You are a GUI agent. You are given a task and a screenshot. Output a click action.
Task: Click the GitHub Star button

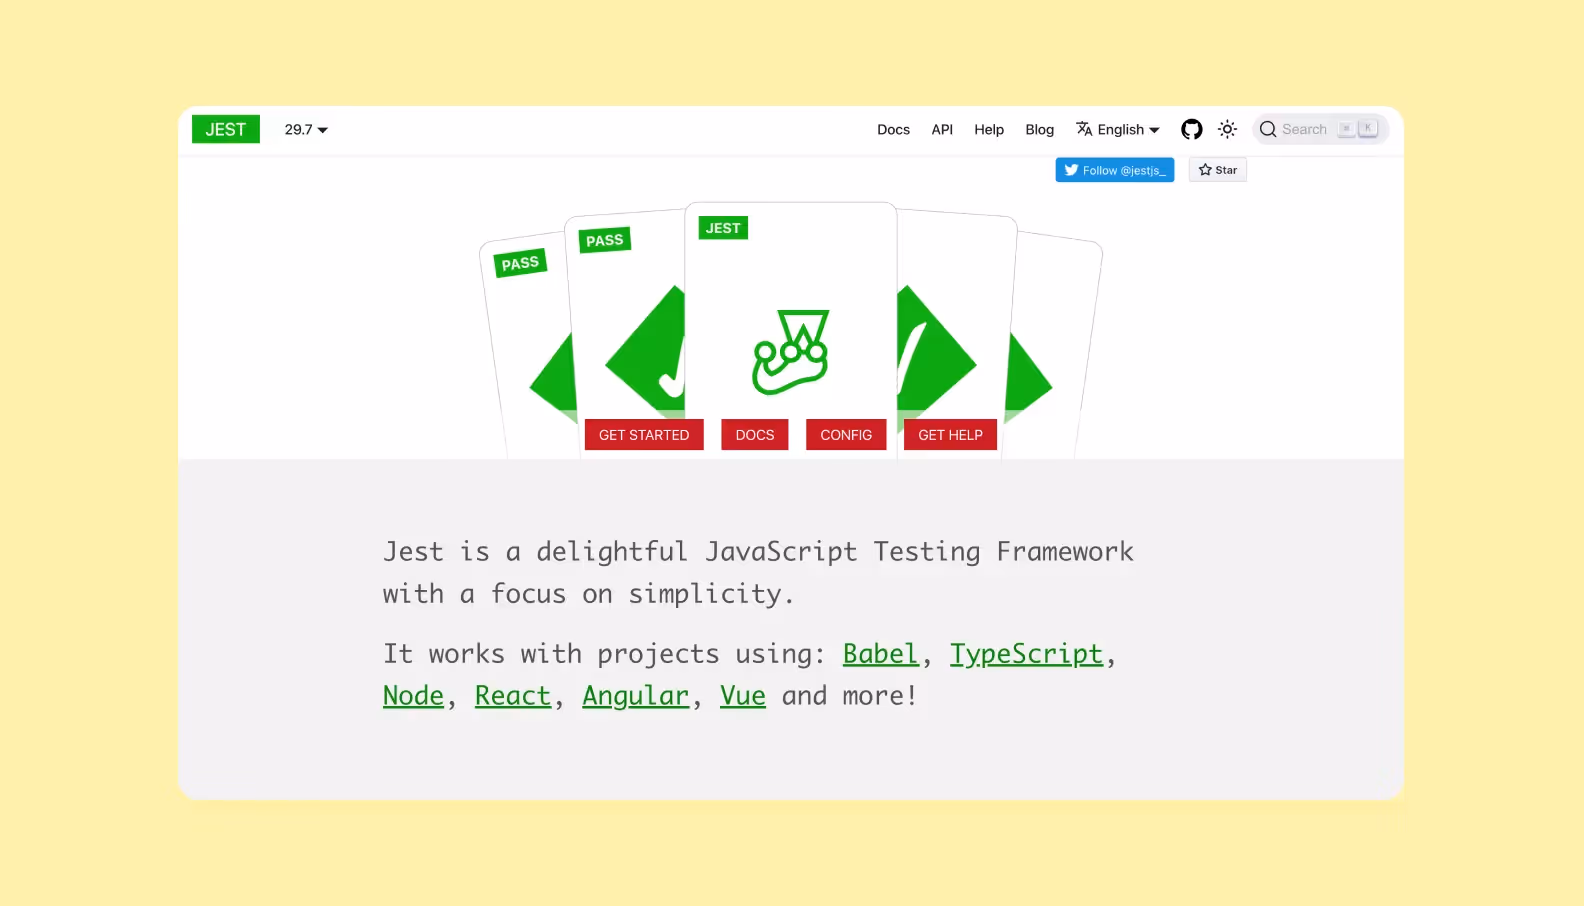(x=1218, y=170)
